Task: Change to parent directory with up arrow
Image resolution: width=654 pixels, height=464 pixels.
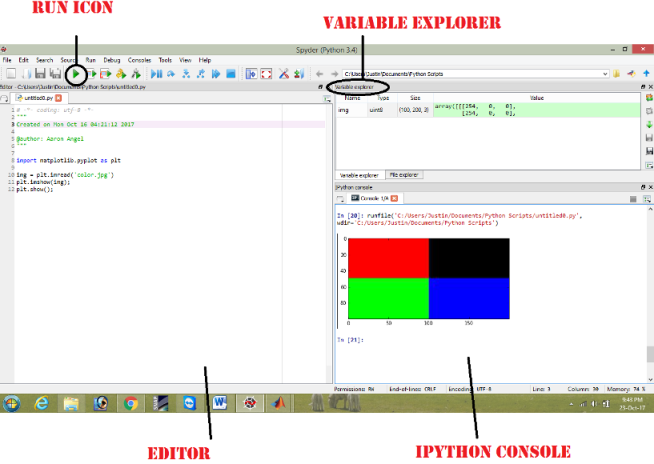Action: click(x=646, y=74)
